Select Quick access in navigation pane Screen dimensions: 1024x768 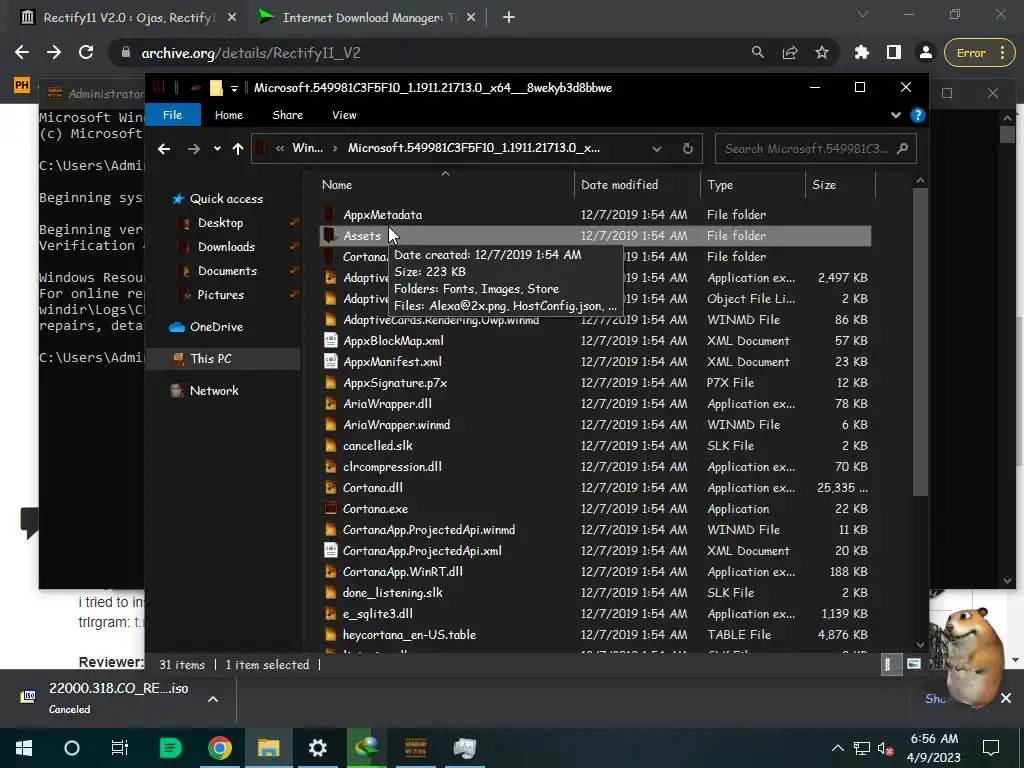click(226, 199)
